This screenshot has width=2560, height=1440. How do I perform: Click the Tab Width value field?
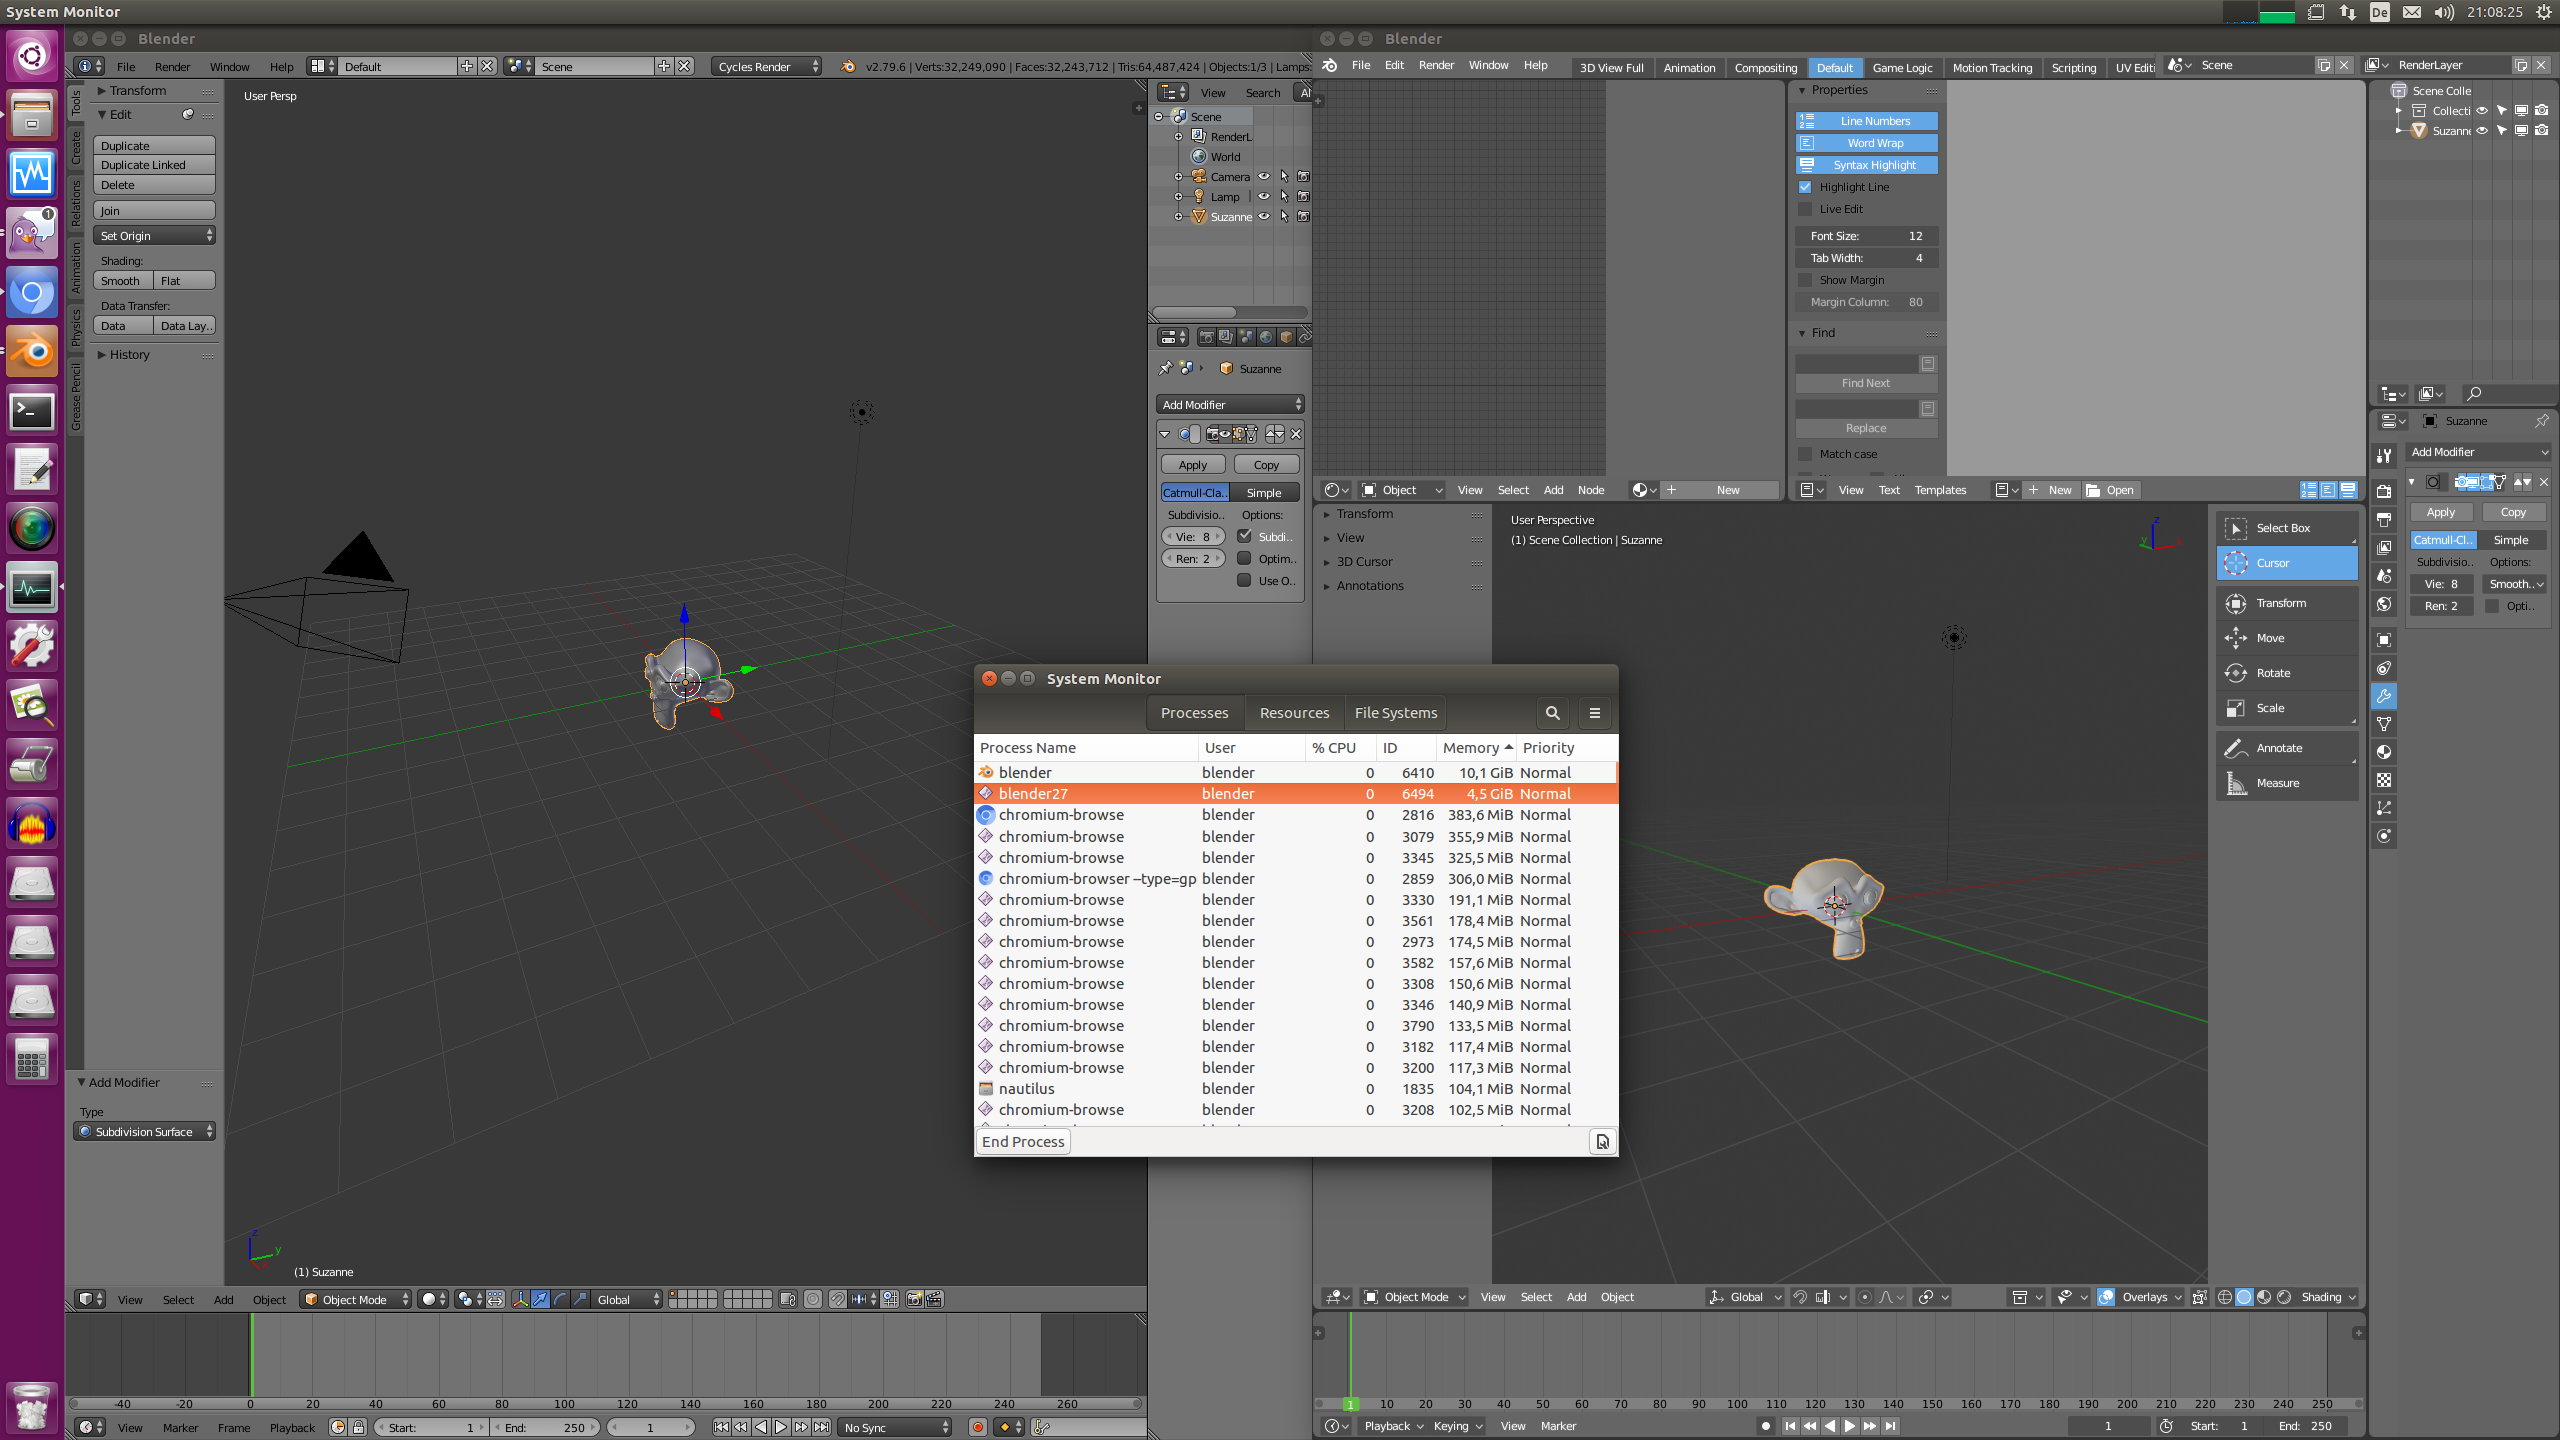pyautogui.click(x=1866, y=258)
